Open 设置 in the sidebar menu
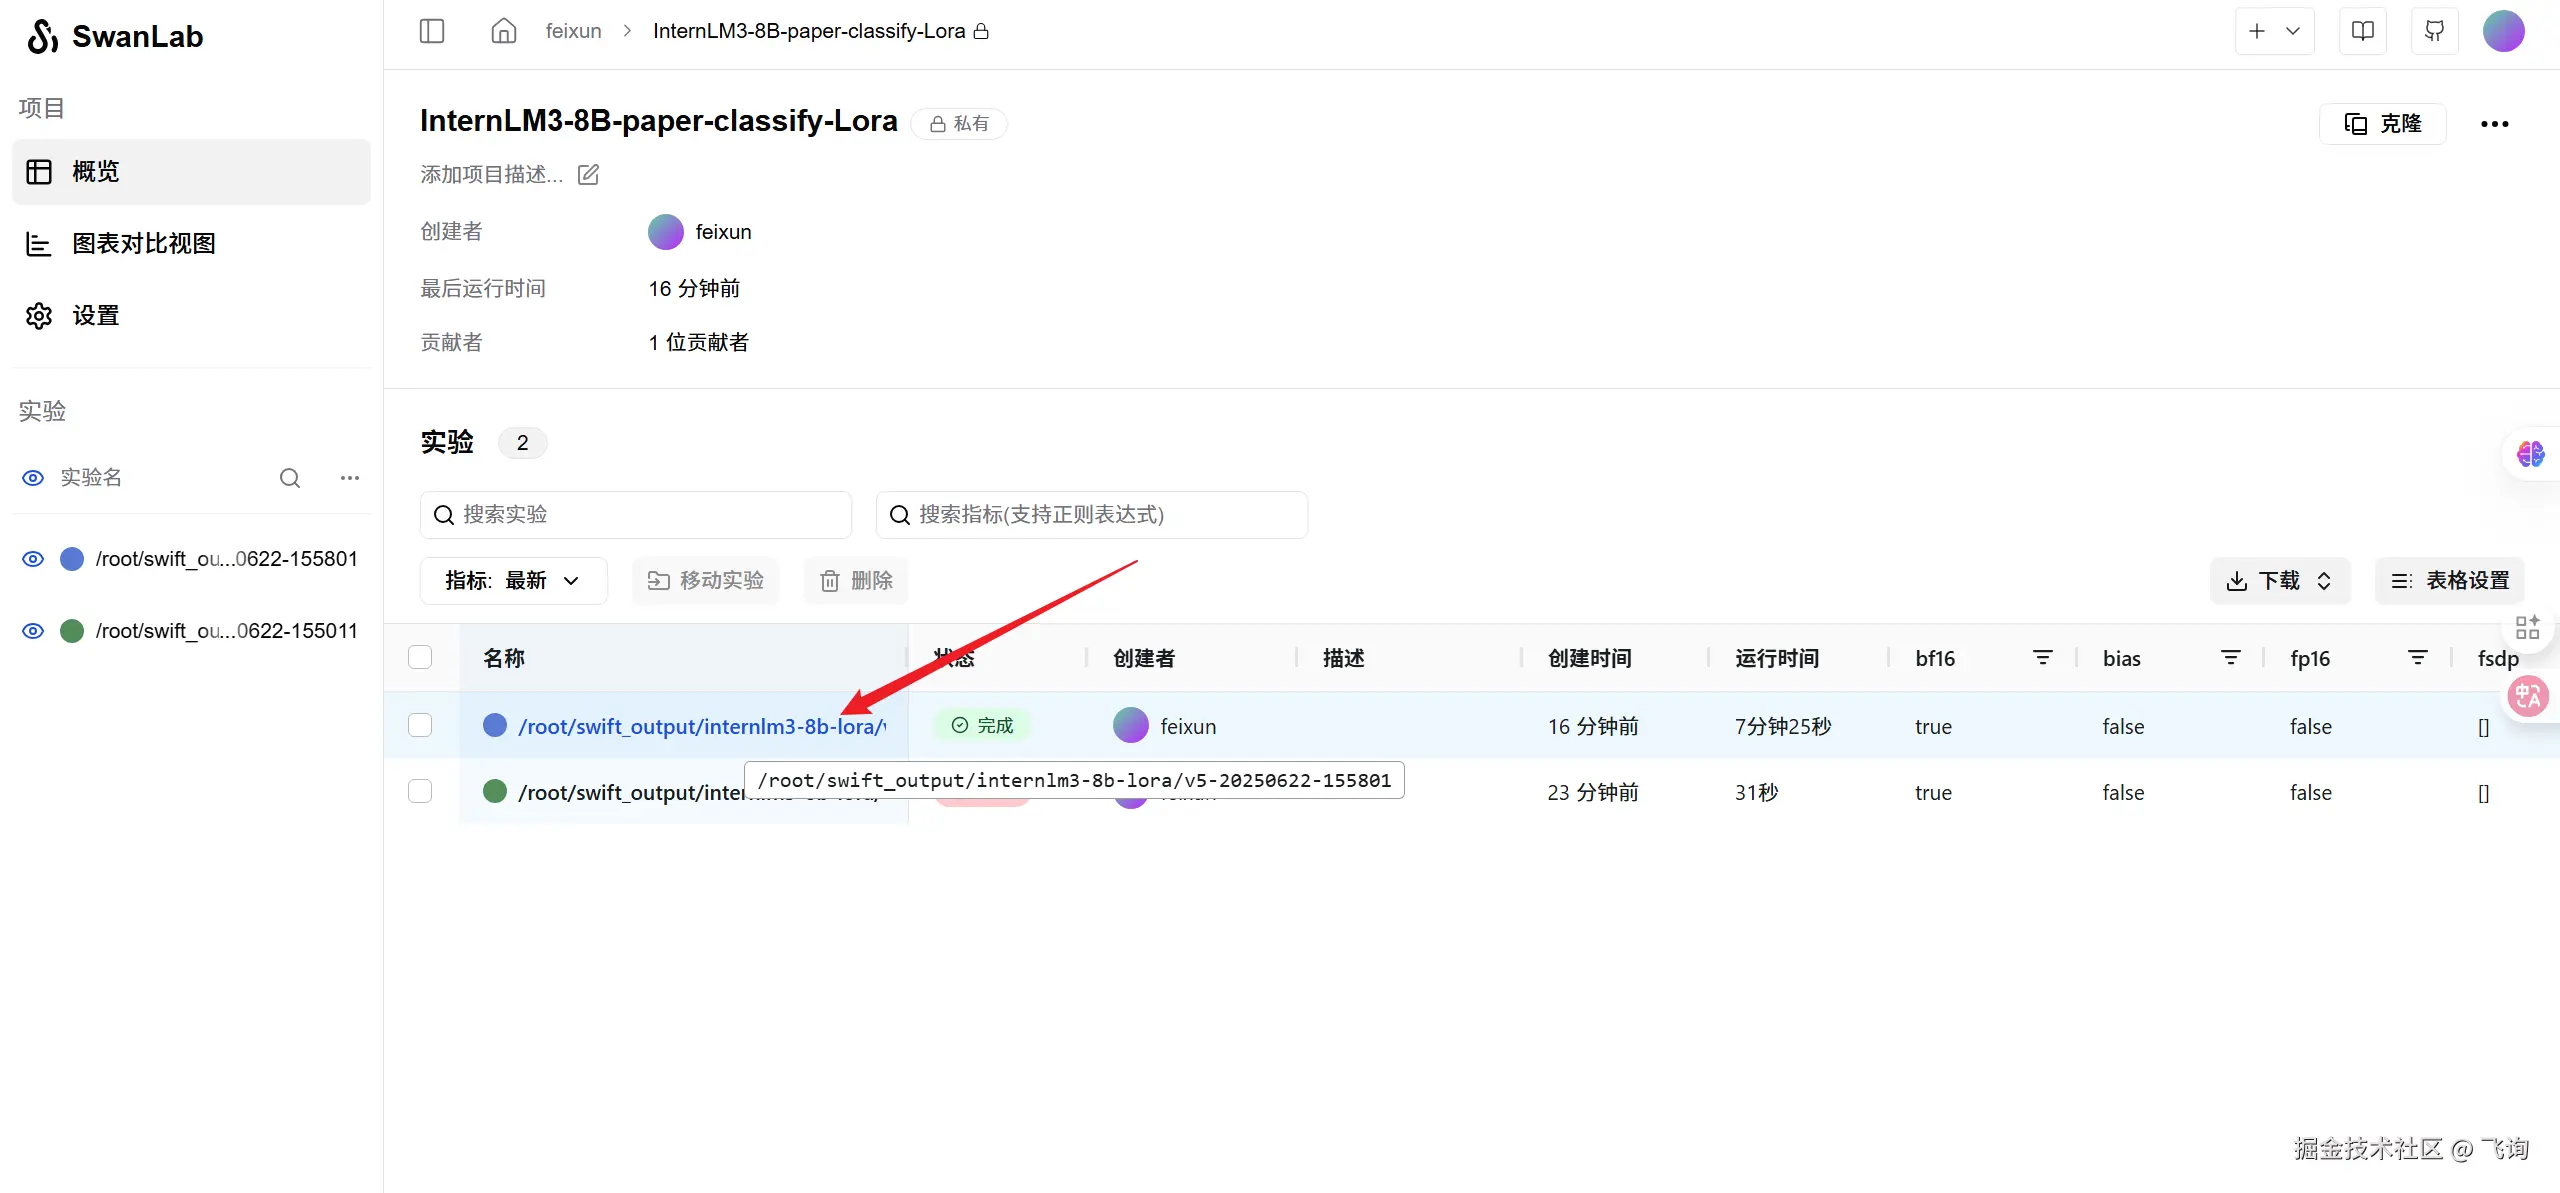 96,316
